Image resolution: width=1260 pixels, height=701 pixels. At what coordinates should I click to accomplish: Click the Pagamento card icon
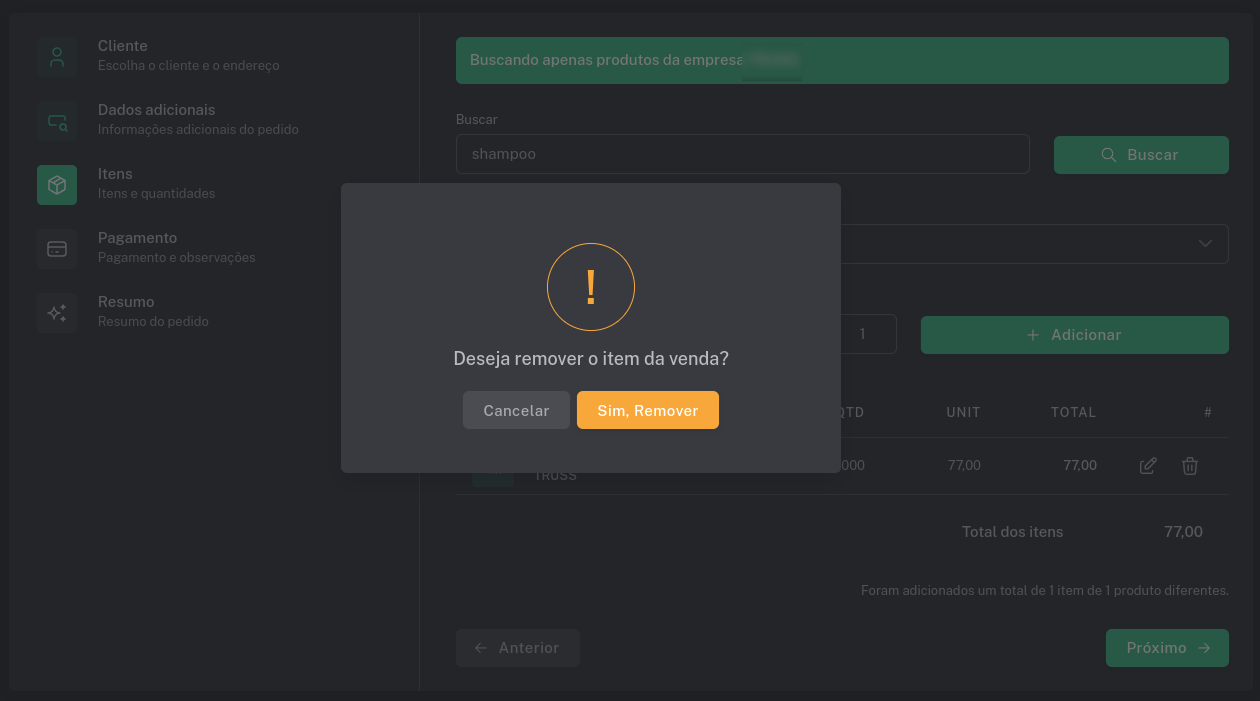[x=57, y=249]
